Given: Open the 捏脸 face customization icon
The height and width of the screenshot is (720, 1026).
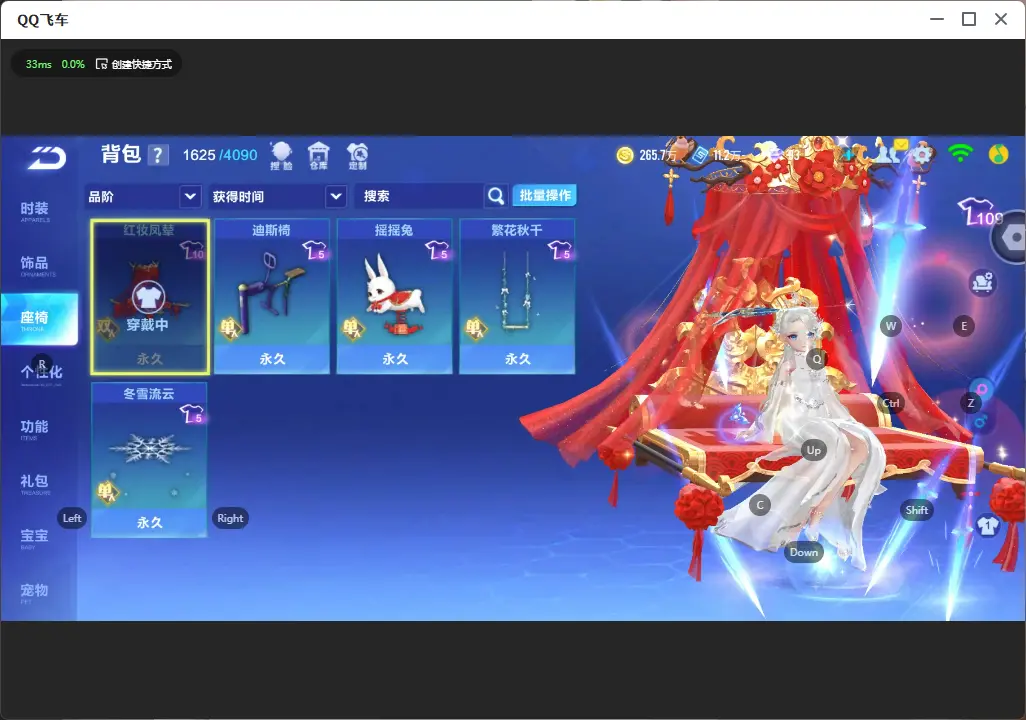Looking at the screenshot, I should (281, 156).
